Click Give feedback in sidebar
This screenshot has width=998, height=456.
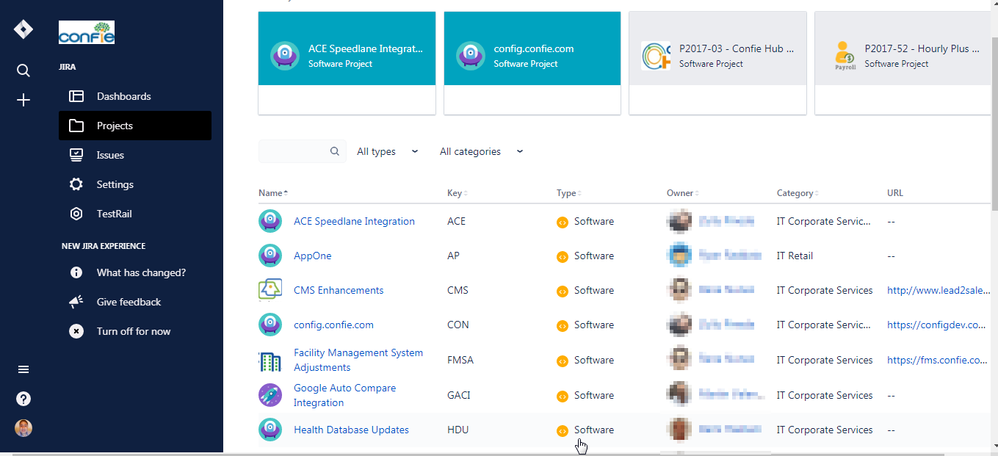(135, 302)
